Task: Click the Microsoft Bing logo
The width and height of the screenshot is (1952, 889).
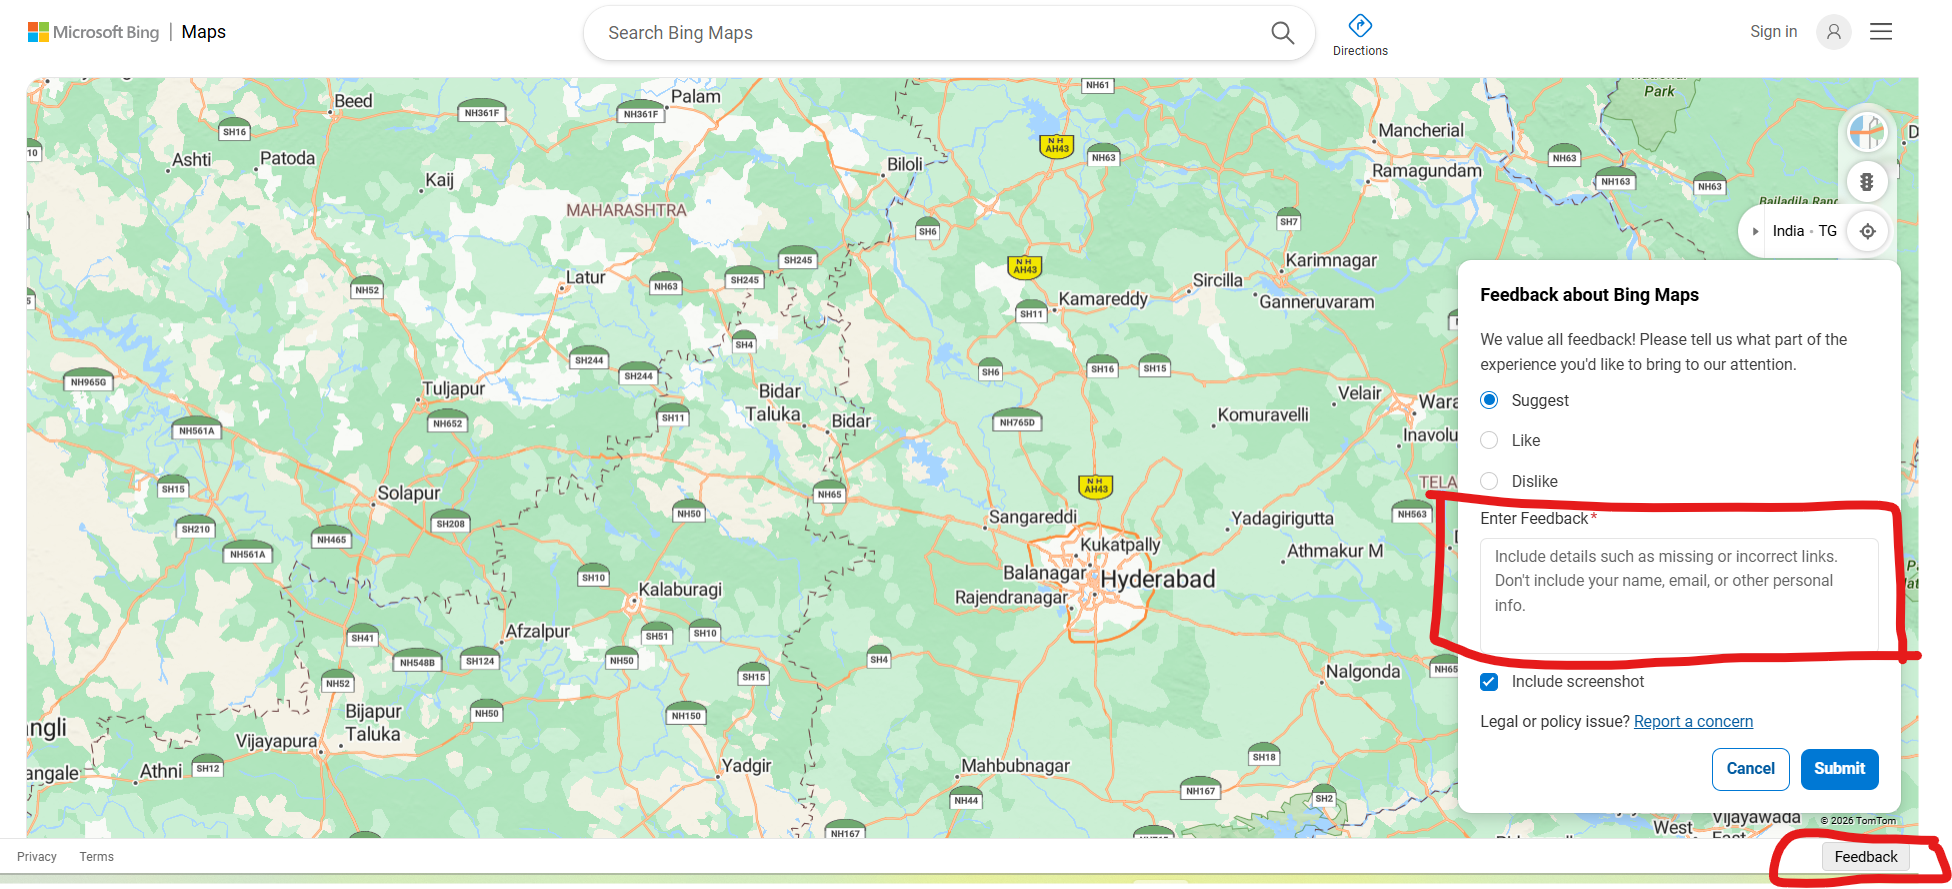Action: tap(94, 32)
